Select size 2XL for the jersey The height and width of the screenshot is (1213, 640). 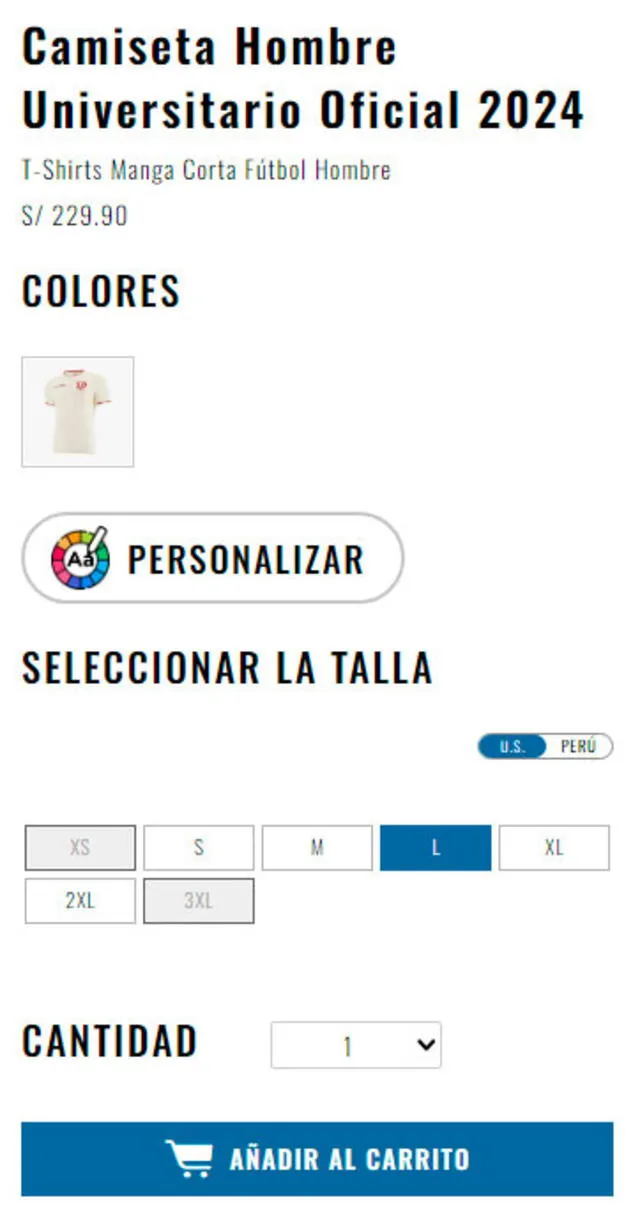click(x=79, y=900)
